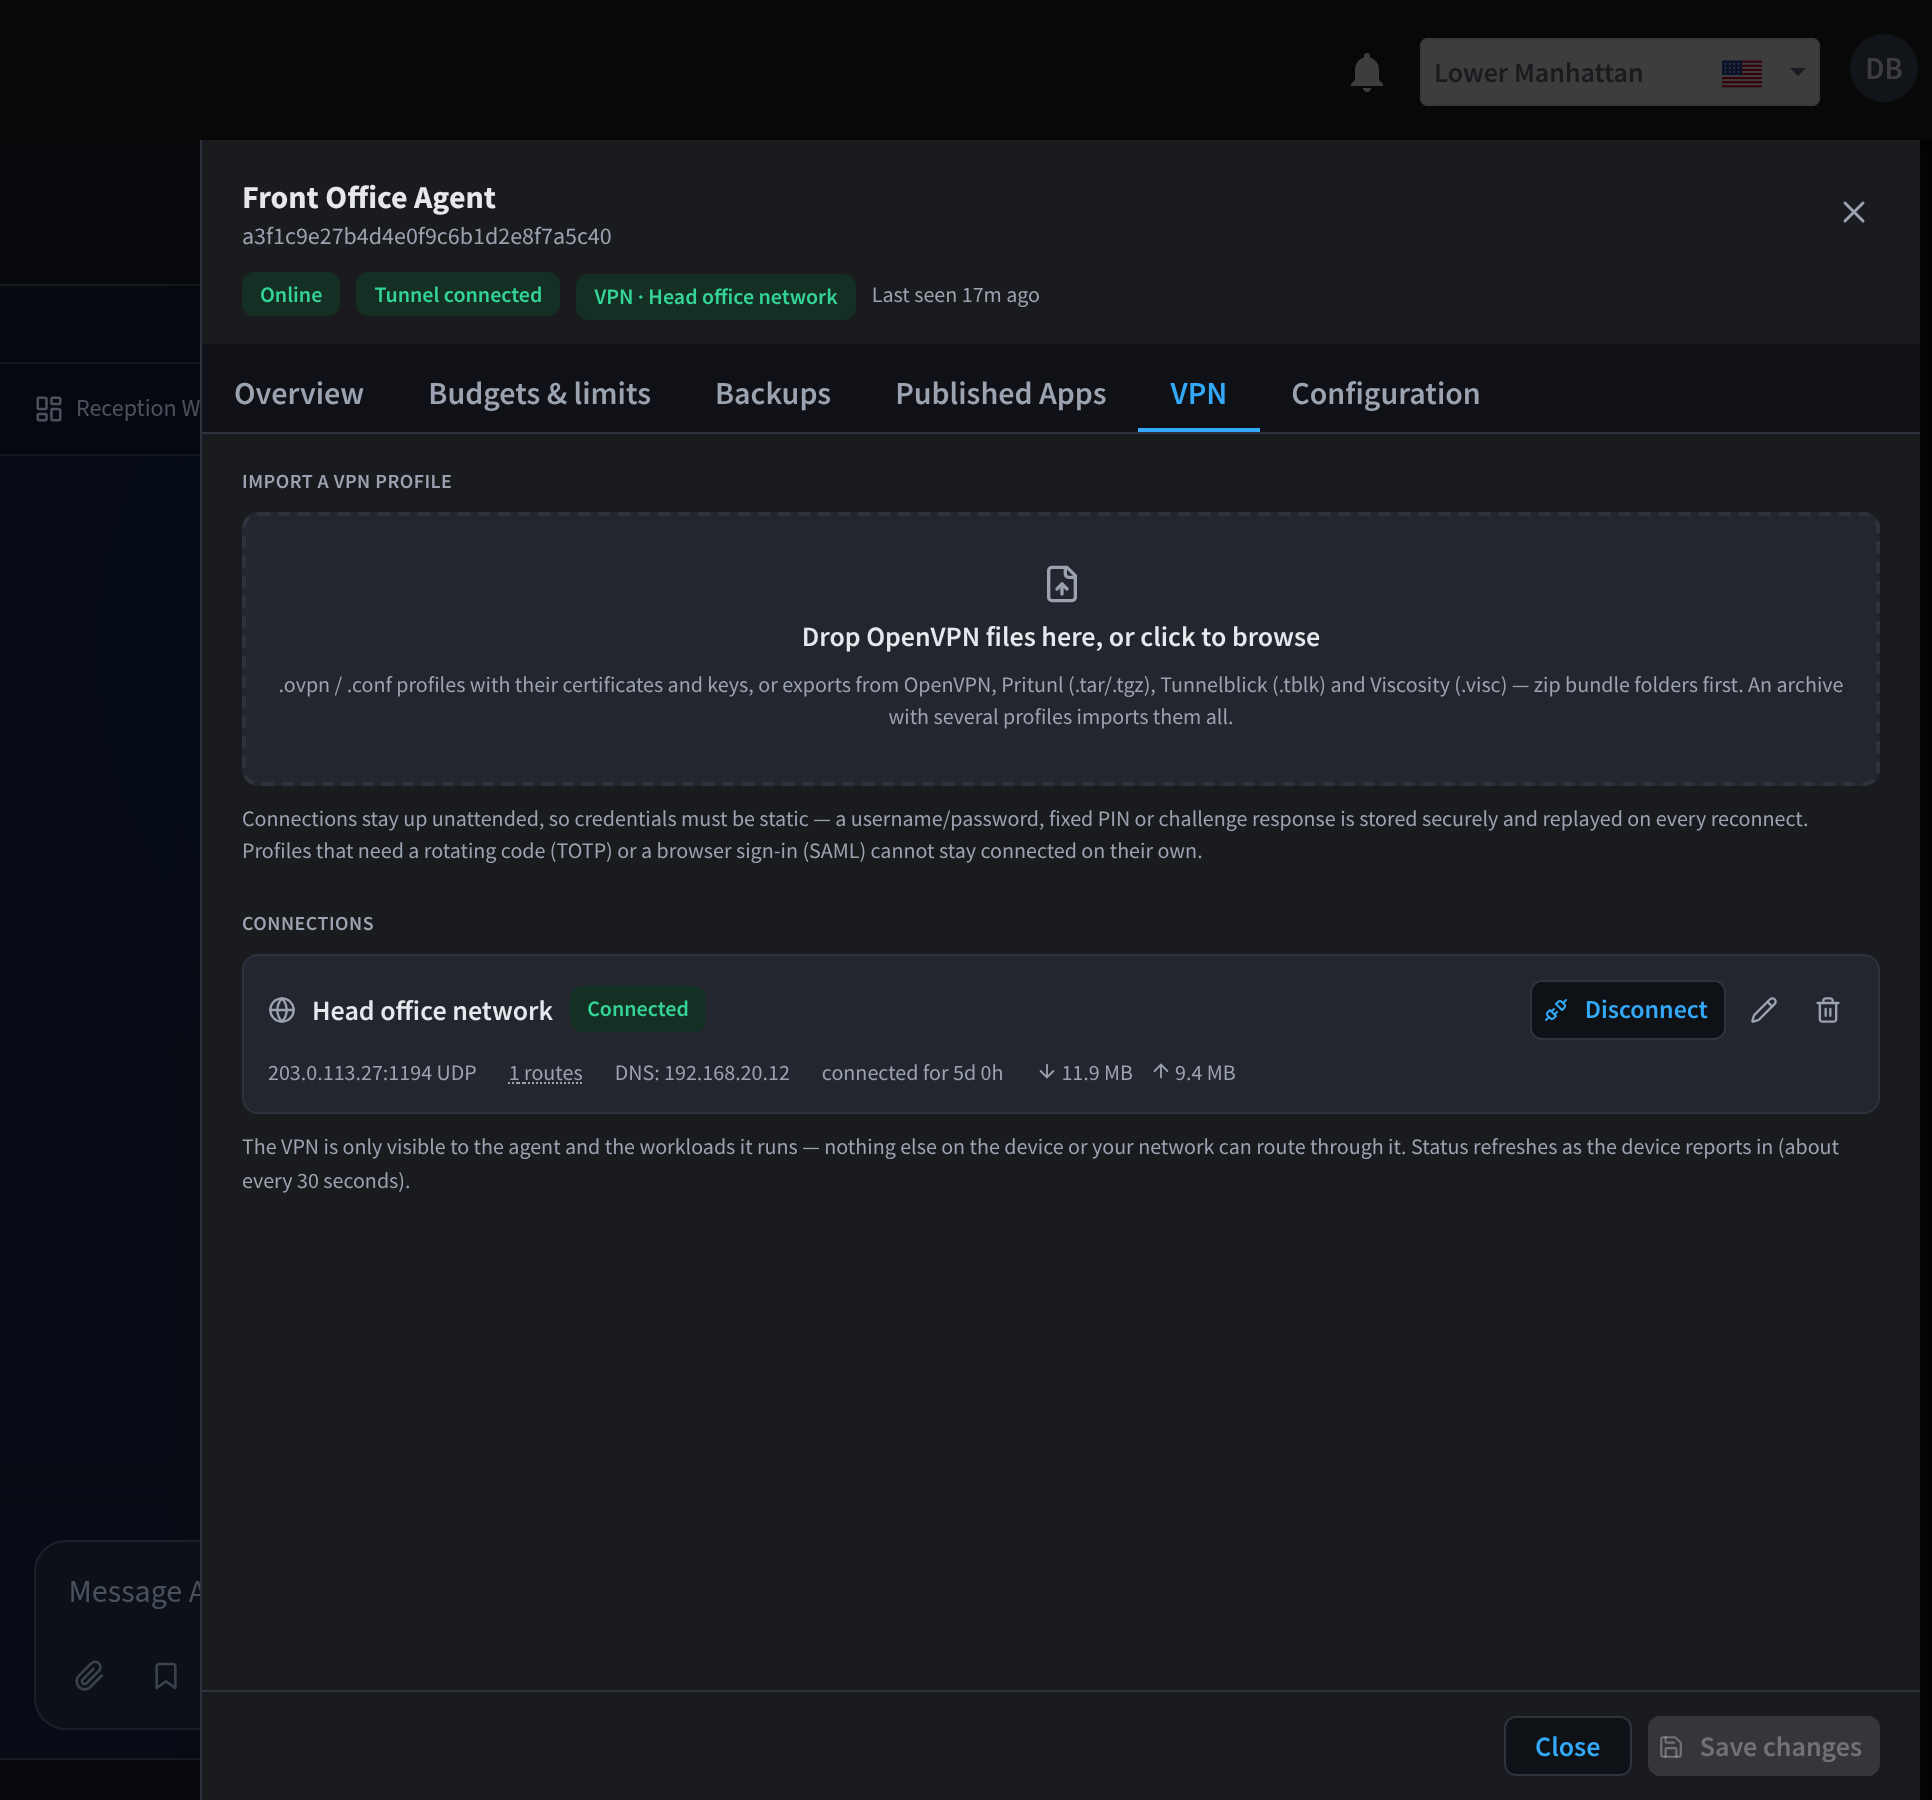This screenshot has height=1800, width=1932.
Task: Click the Connected status badge
Action: pyautogui.click(x=637, y=1009)
